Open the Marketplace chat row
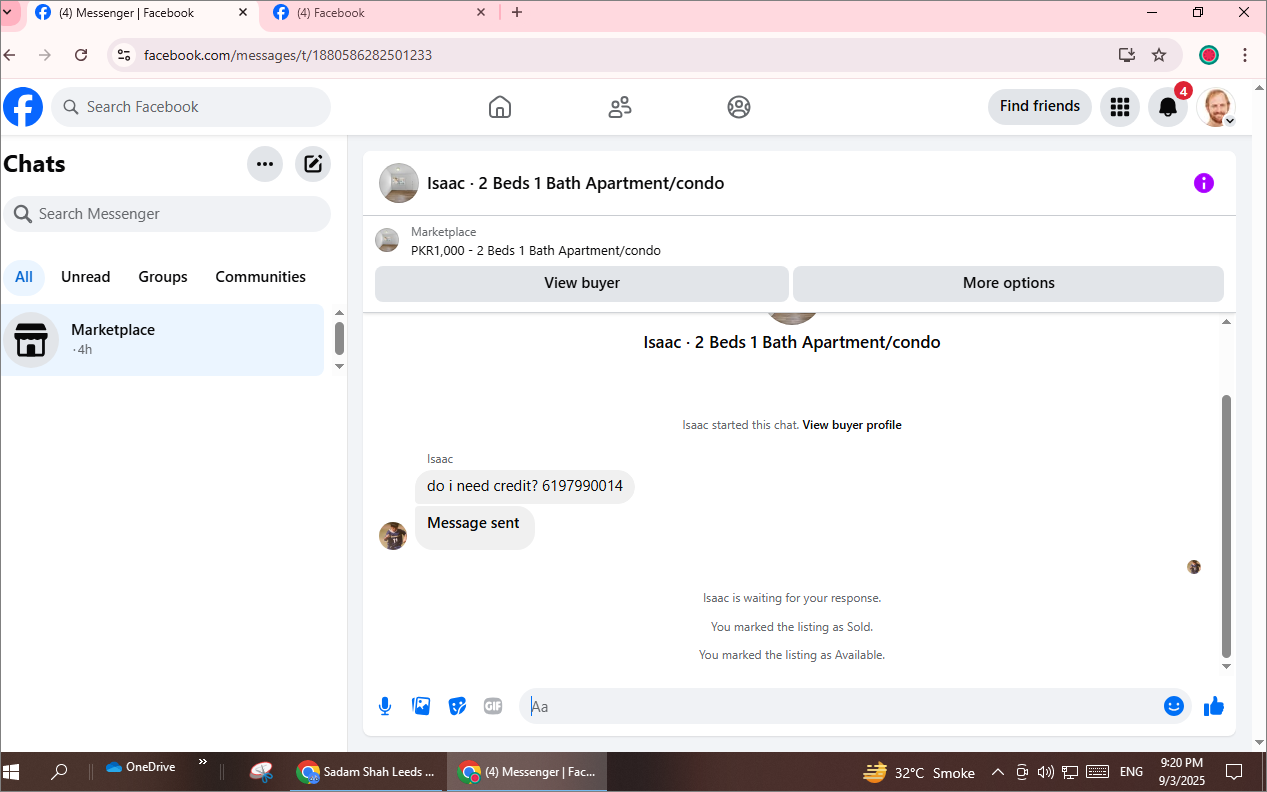 click(162, 340)
